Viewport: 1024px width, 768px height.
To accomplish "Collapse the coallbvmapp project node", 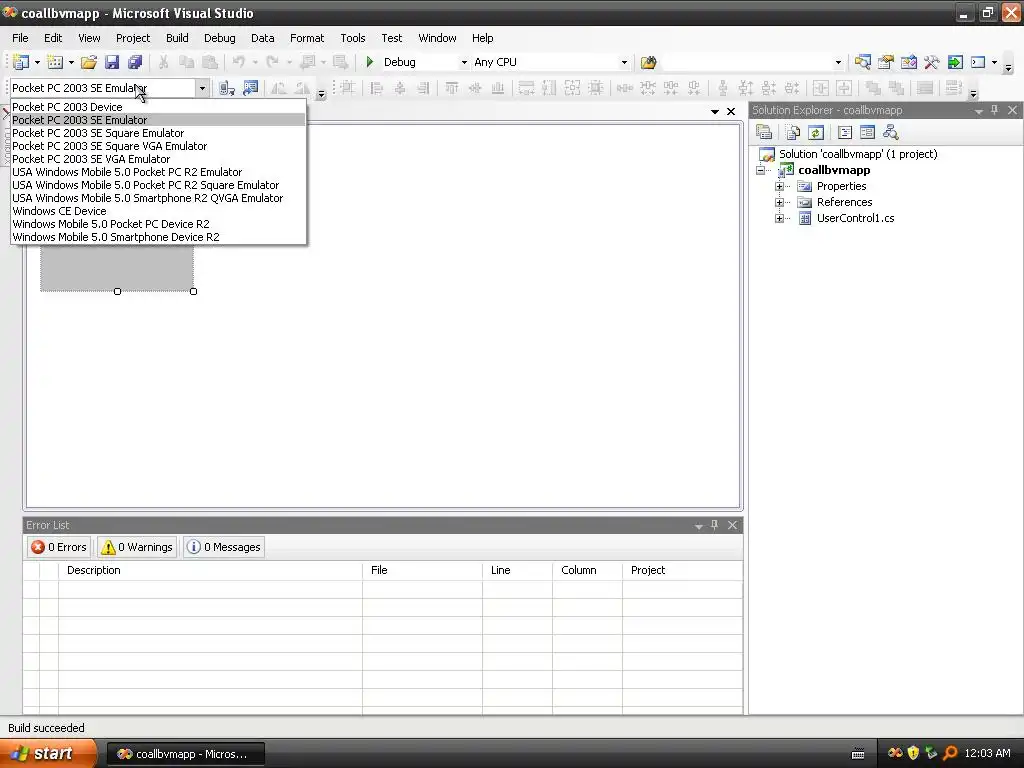I will point(760,170).
